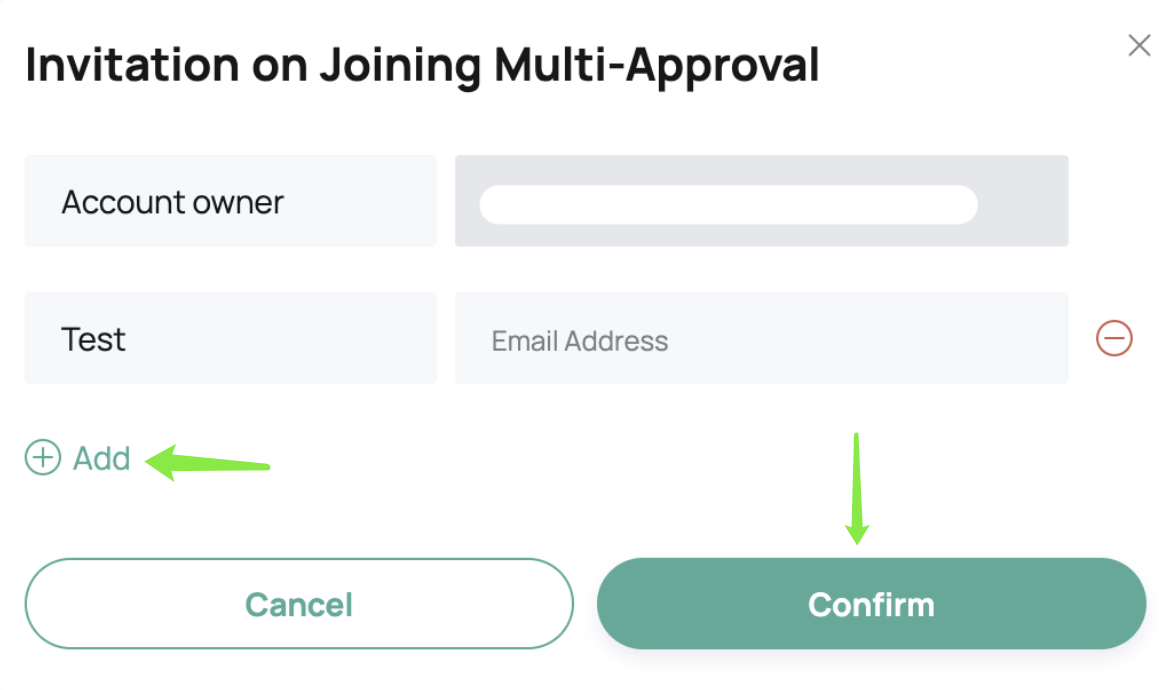
Task: Confirm the multi-approval invitation
Action: point(872,604)
